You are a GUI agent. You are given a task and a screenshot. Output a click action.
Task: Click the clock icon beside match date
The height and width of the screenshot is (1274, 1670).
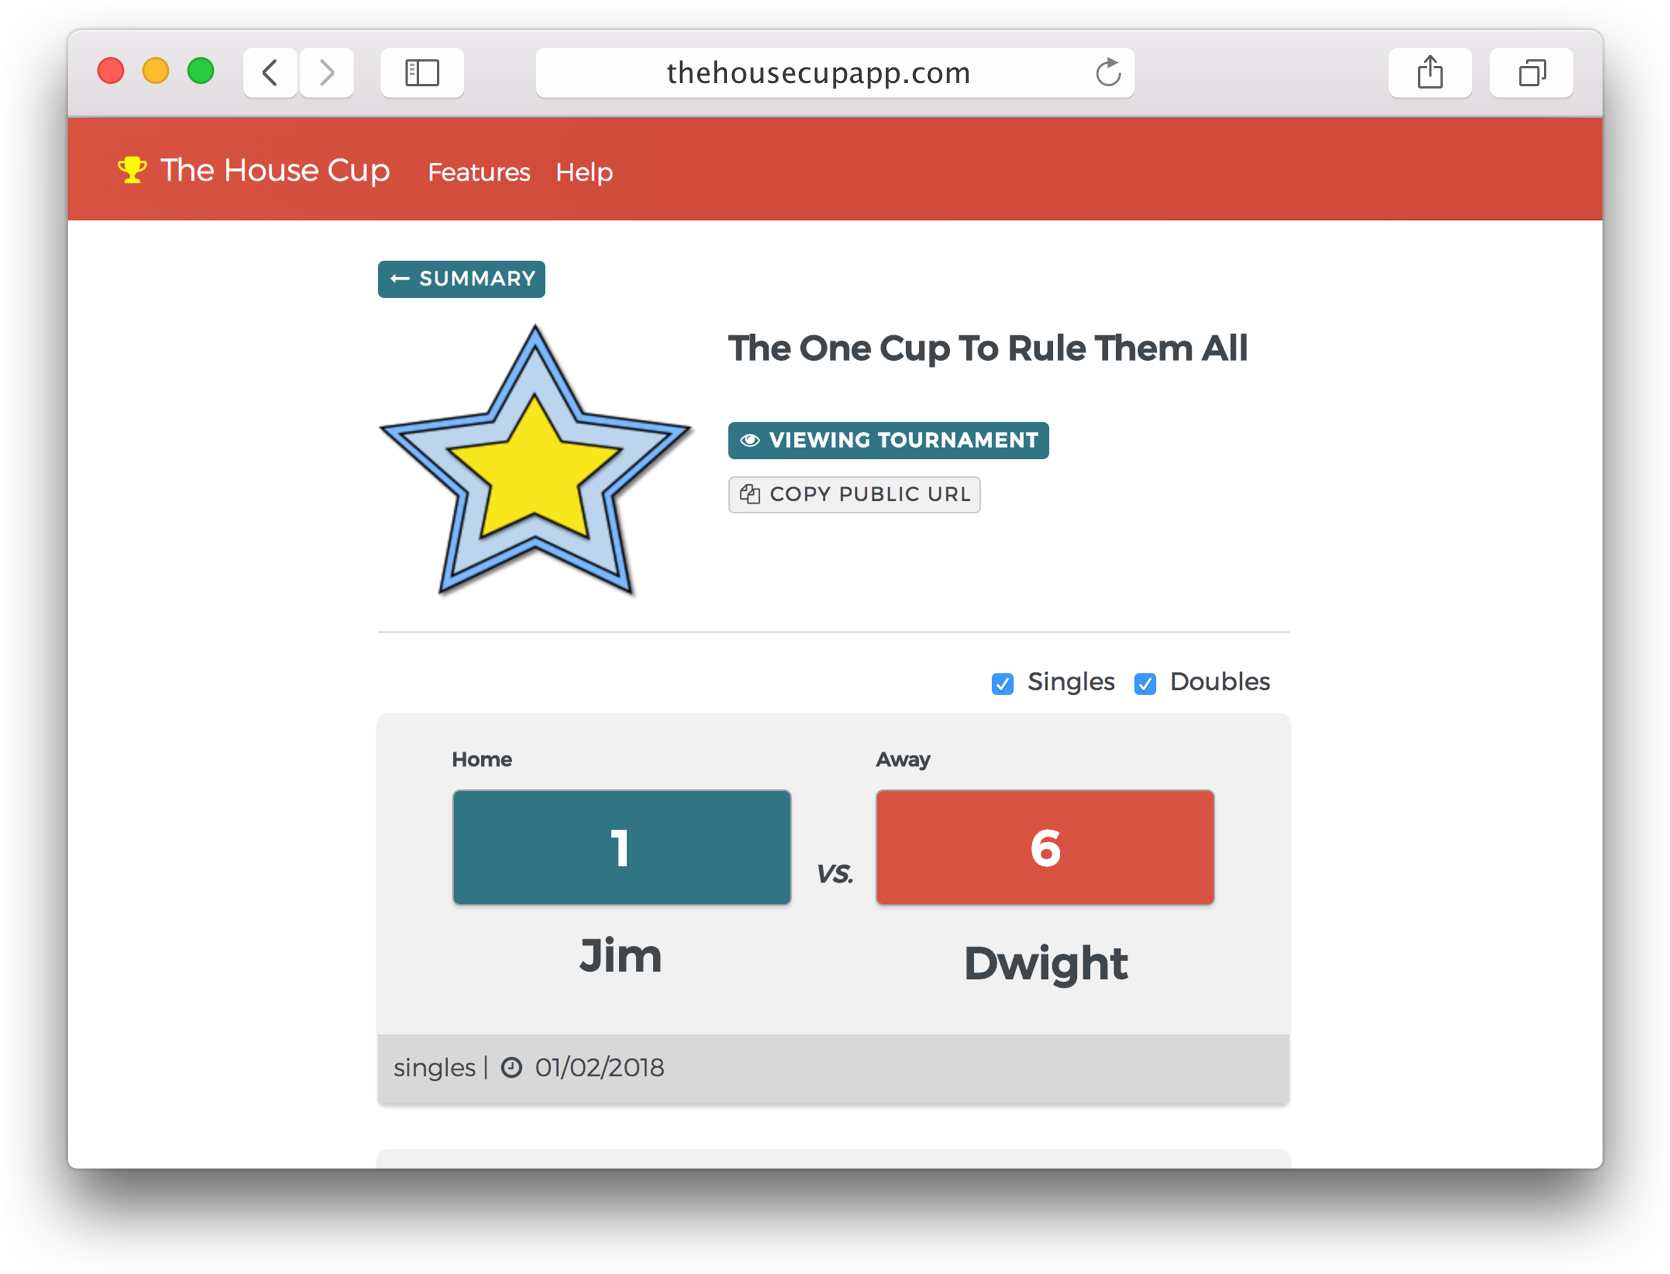pyautogui.click(x=511, y=1068)
